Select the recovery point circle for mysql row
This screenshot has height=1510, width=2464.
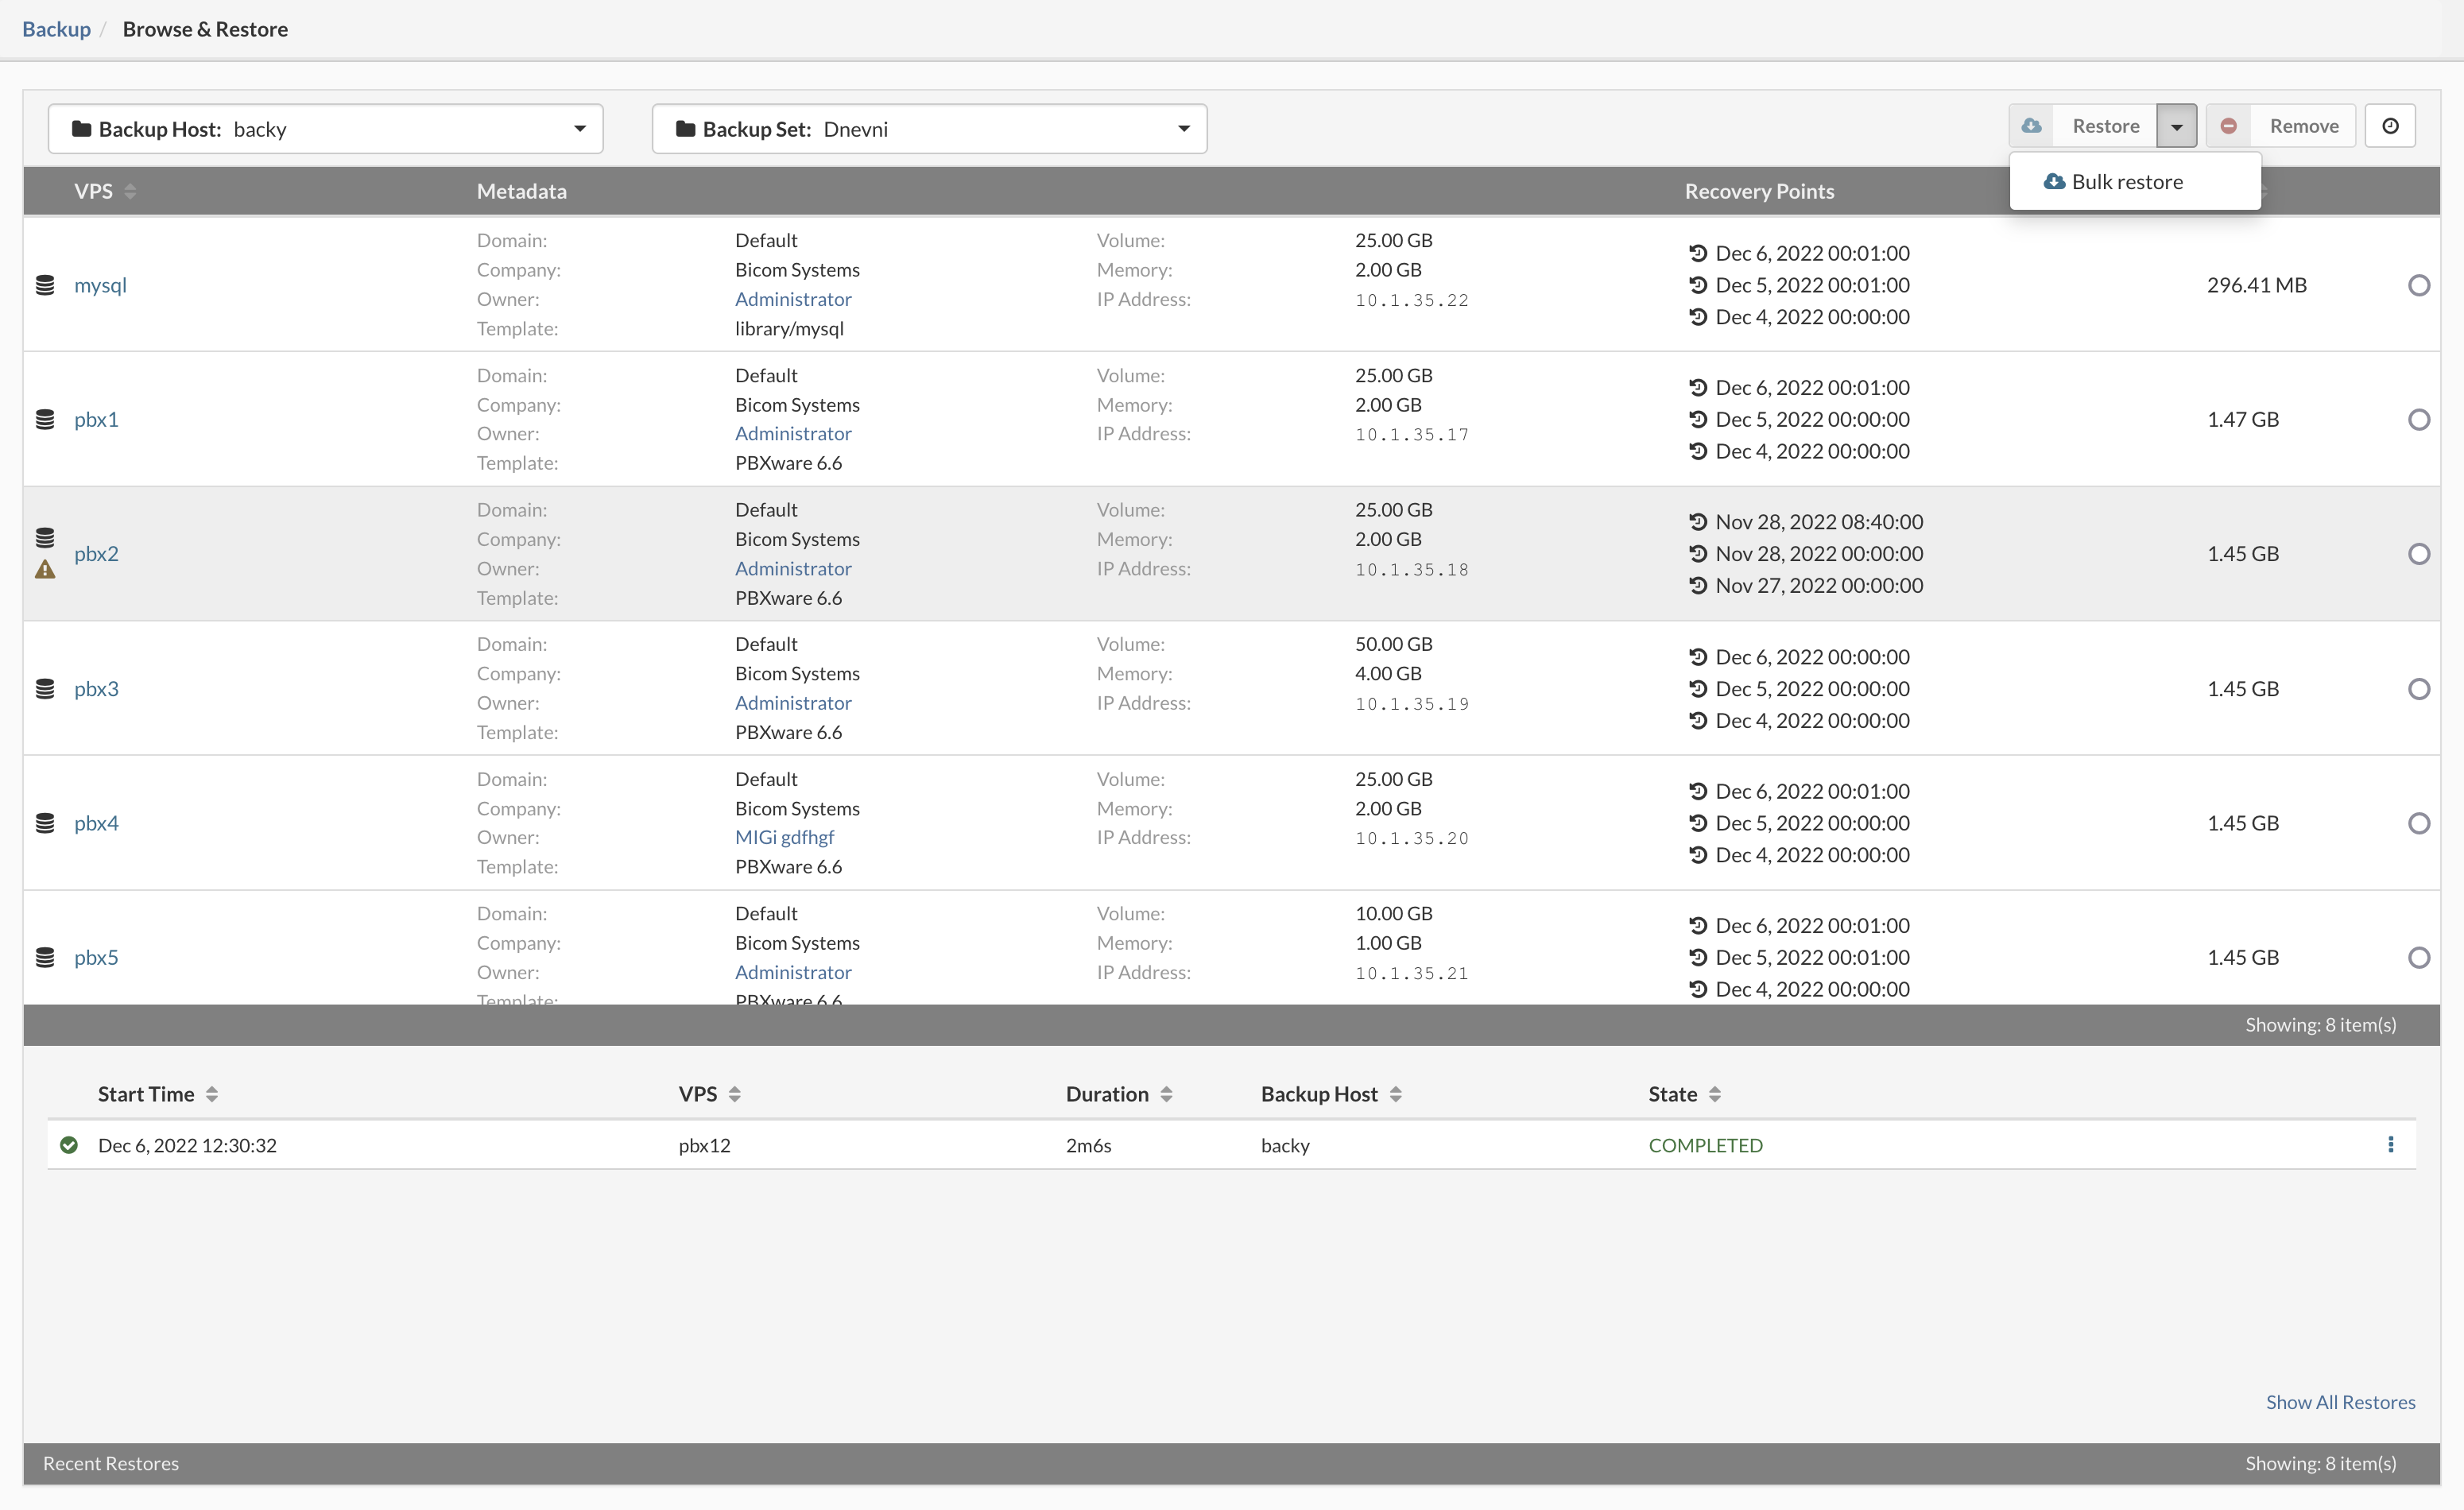tap(2419, 285)
